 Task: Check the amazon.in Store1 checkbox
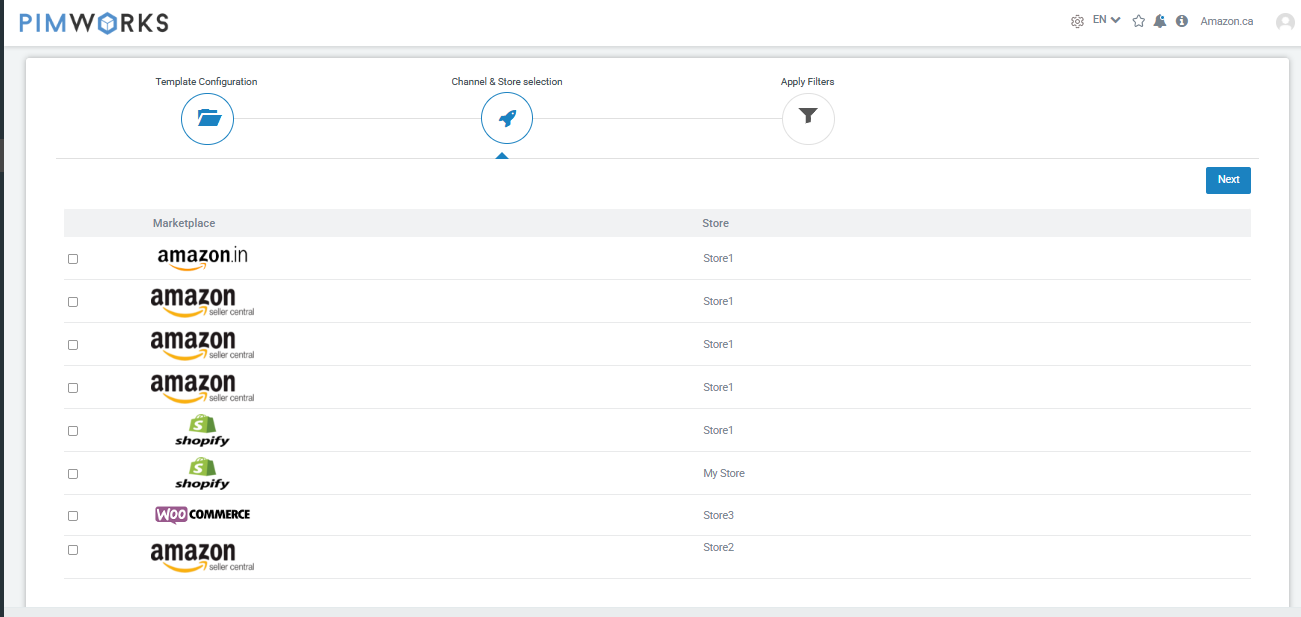pyautogui.click(x=73, y=259)
